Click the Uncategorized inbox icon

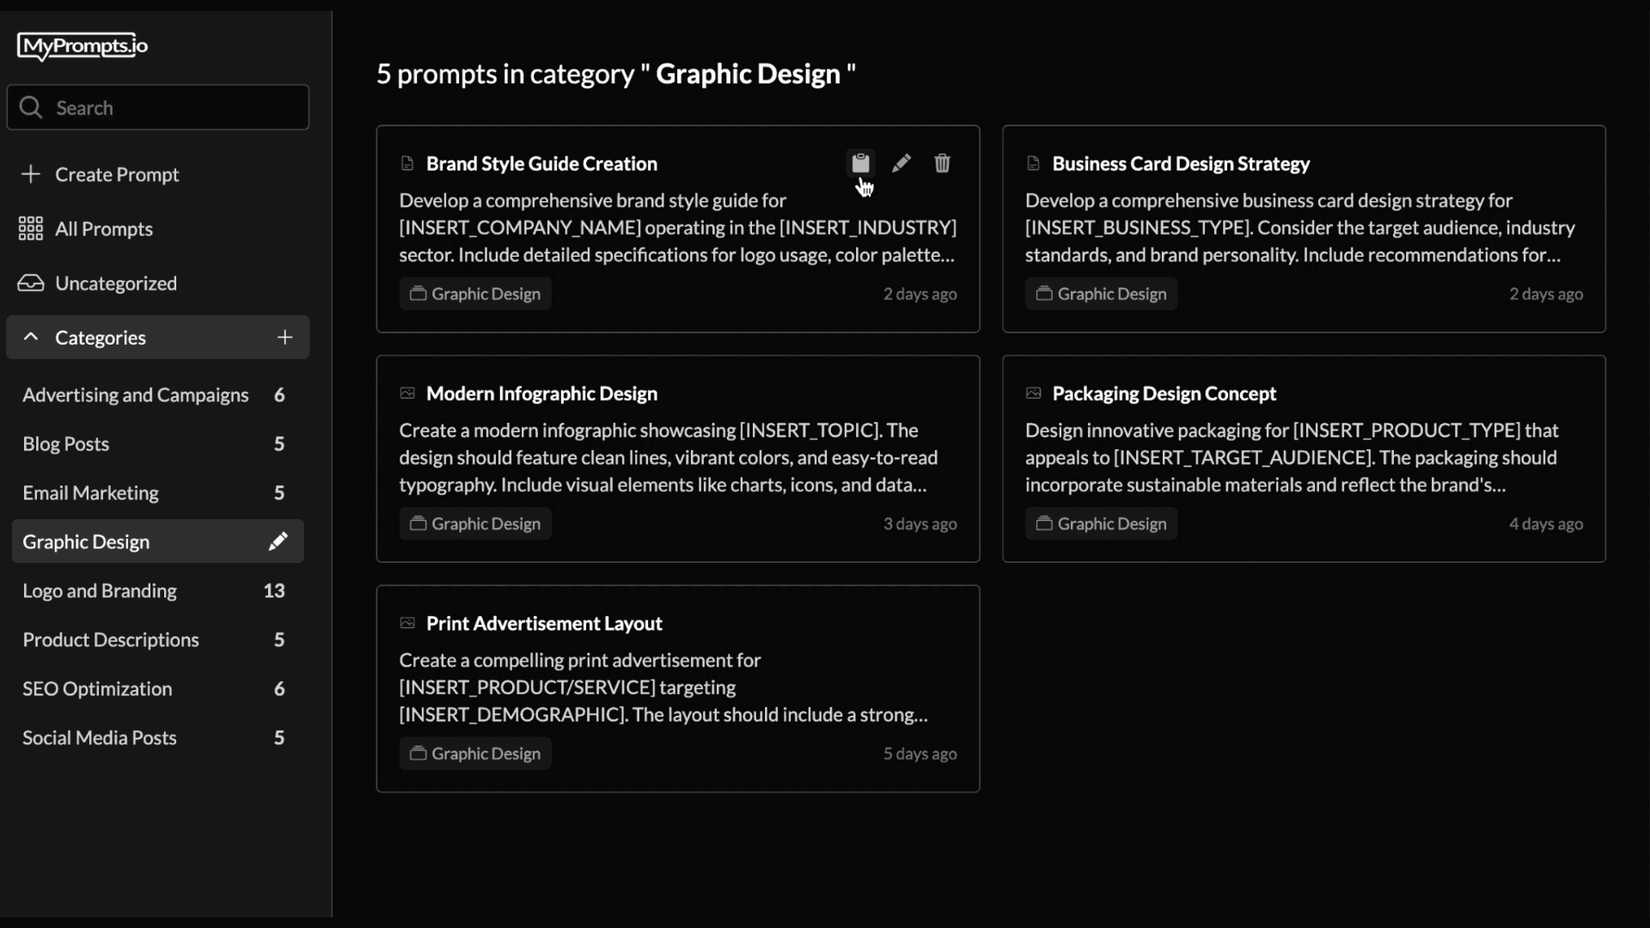(31, 283)
